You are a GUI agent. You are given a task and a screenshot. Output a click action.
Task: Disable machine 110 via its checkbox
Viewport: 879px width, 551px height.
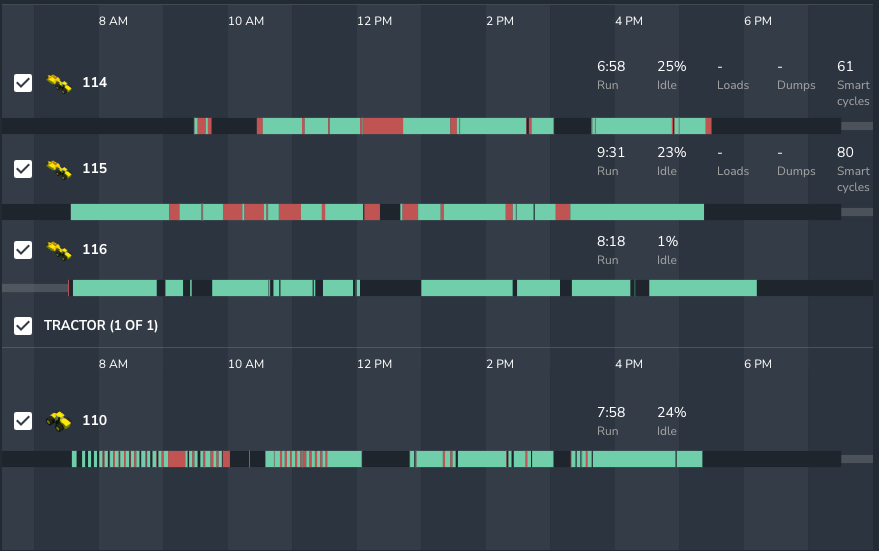click(23, 421)
